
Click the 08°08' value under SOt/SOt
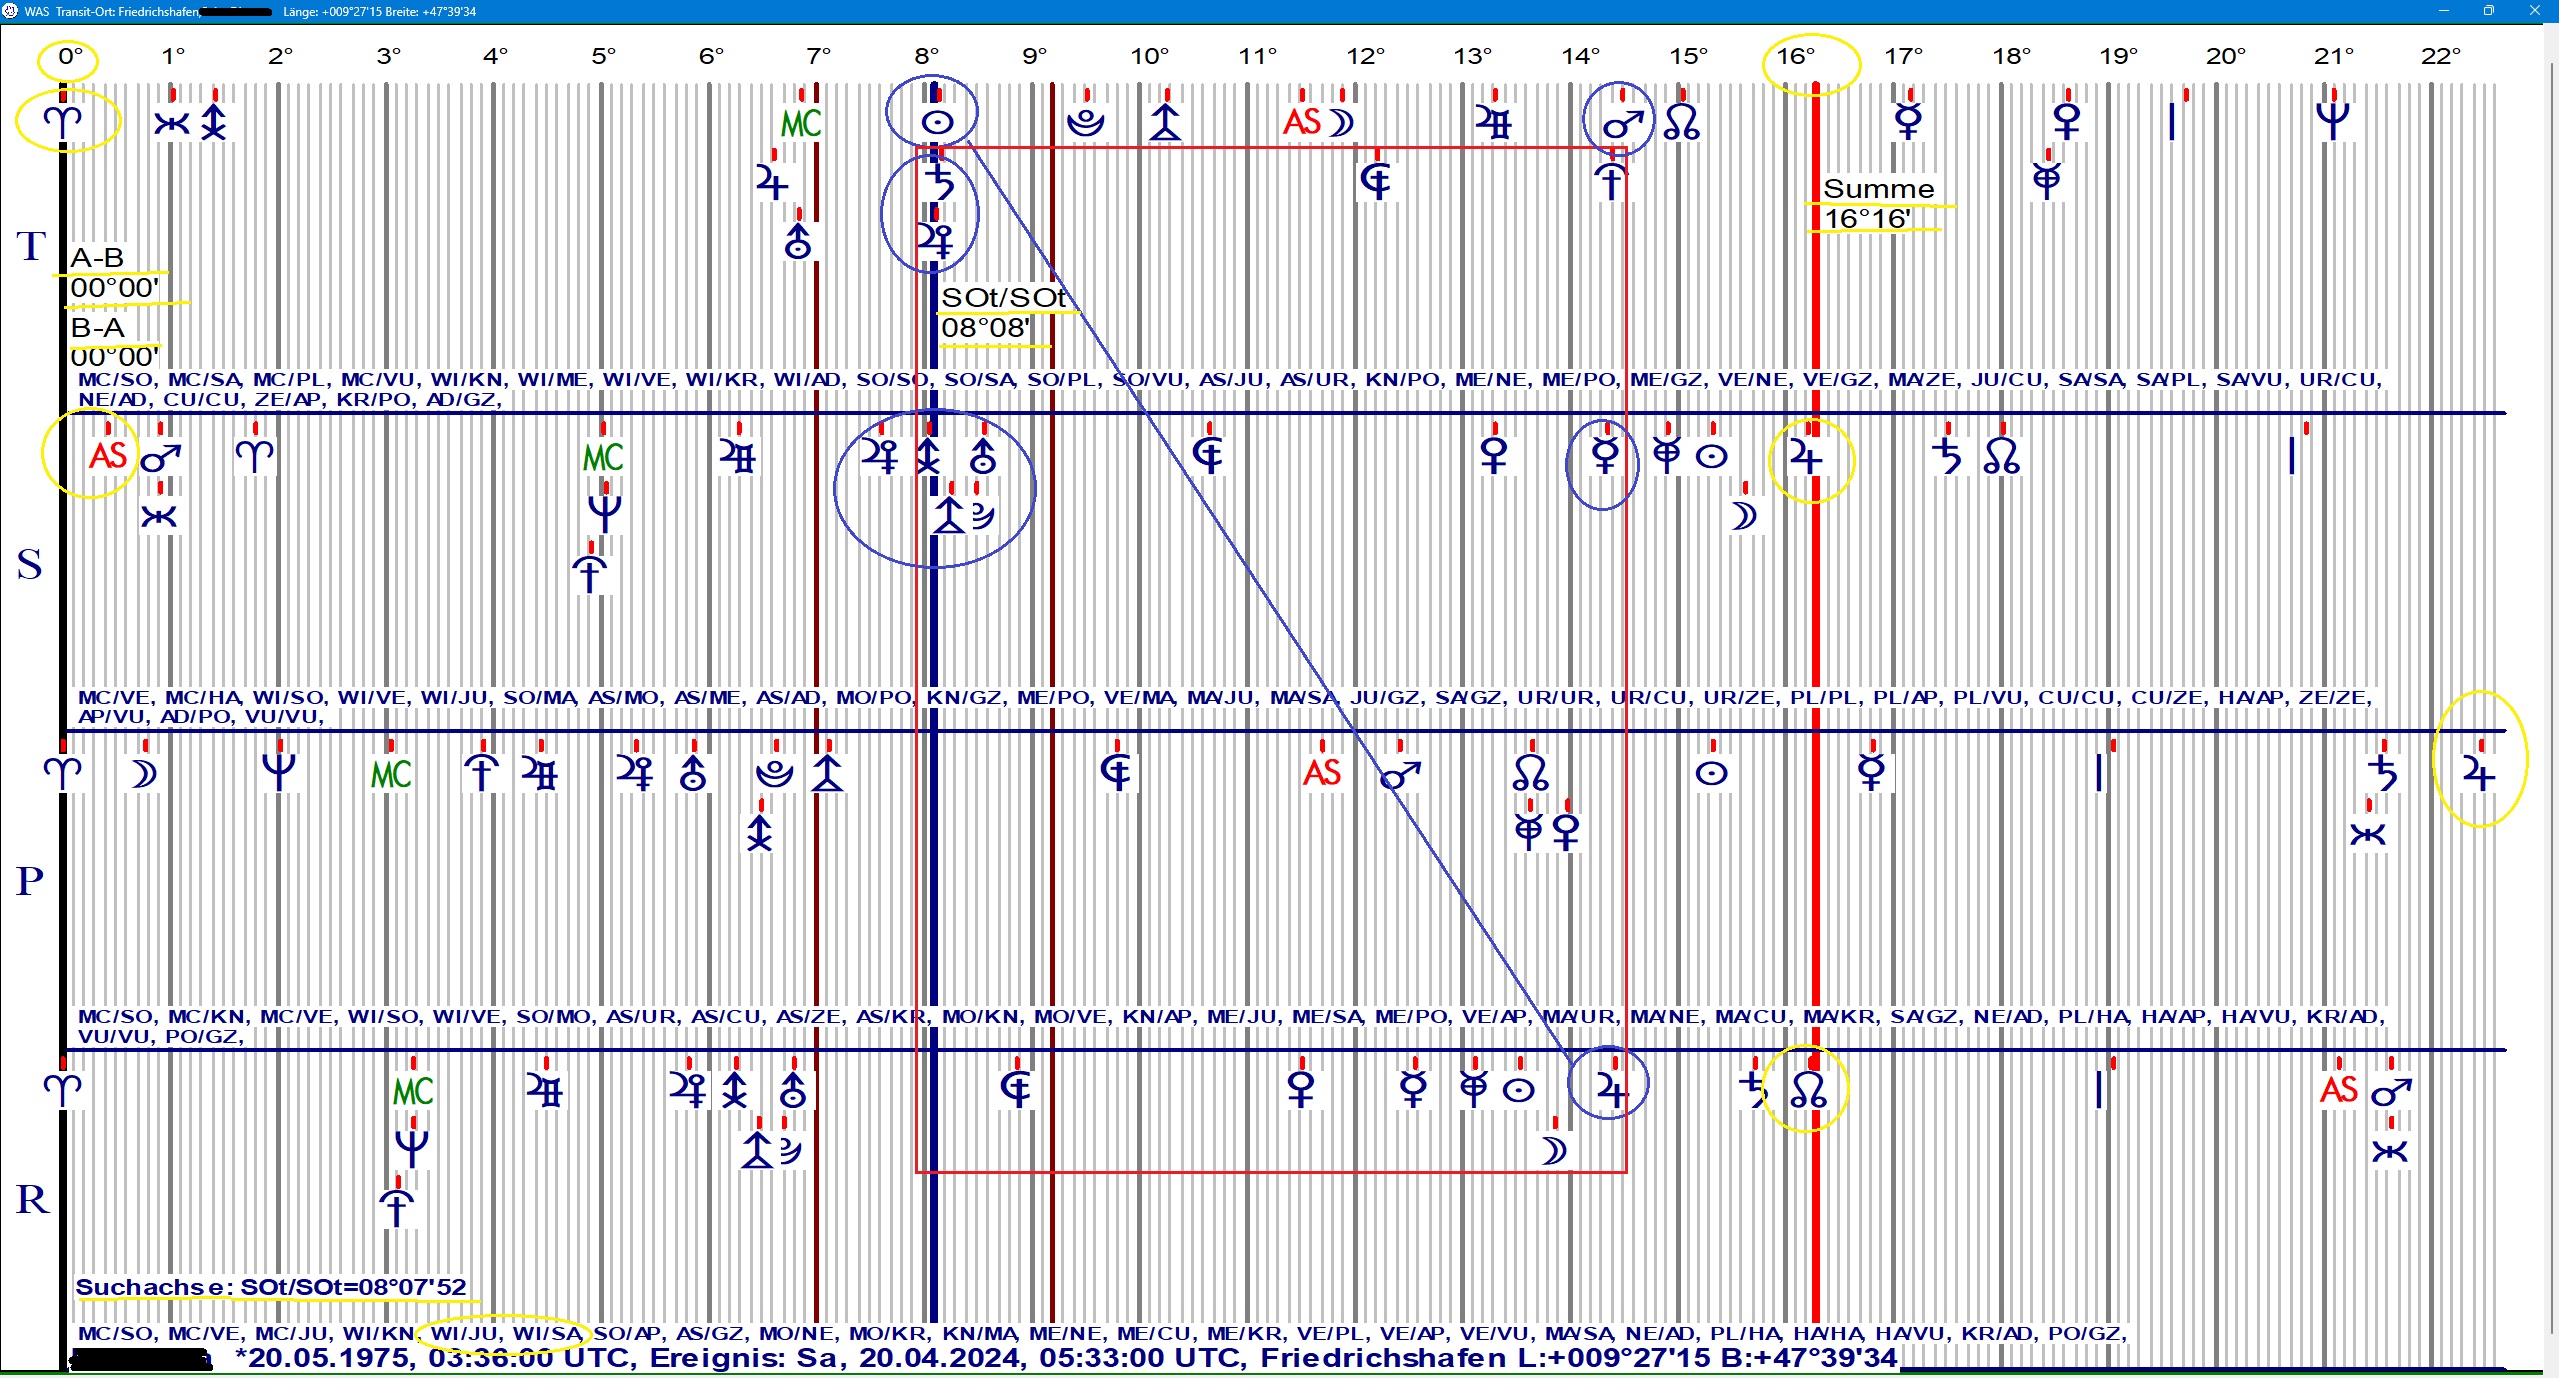point(985,328)
